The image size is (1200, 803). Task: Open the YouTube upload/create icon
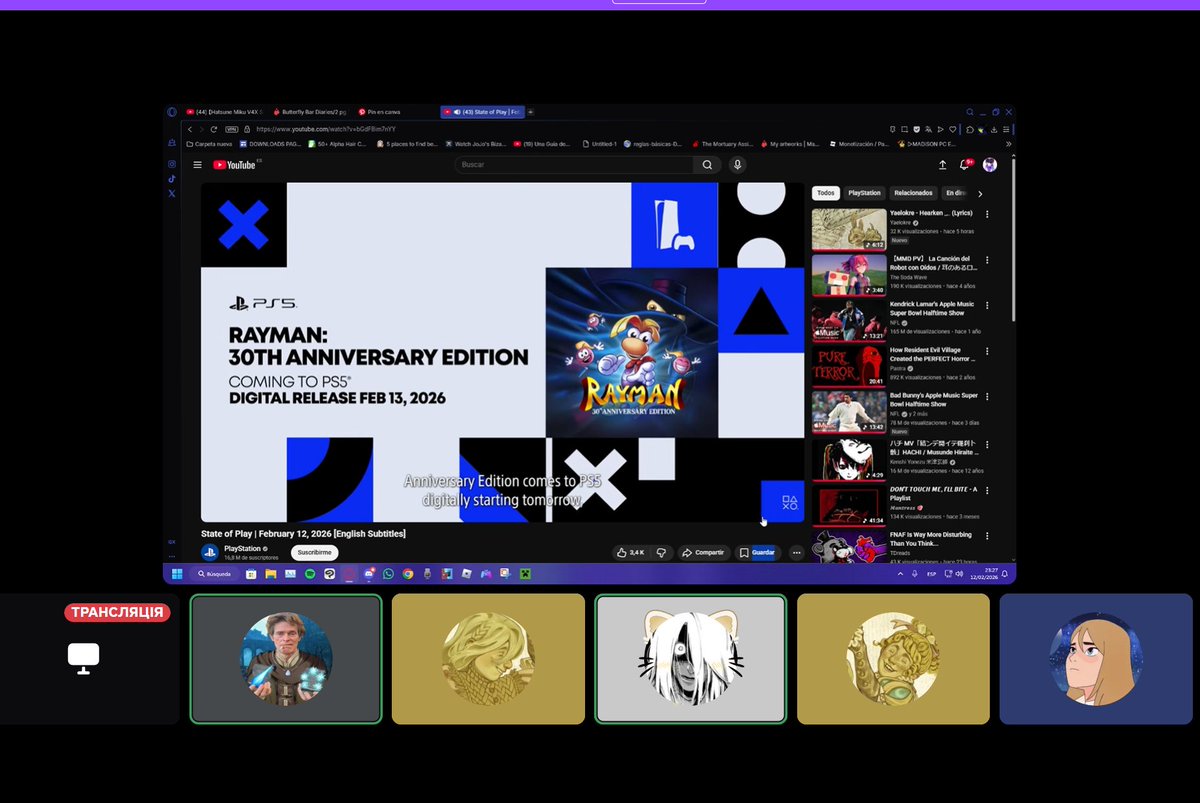click(942, 165)
